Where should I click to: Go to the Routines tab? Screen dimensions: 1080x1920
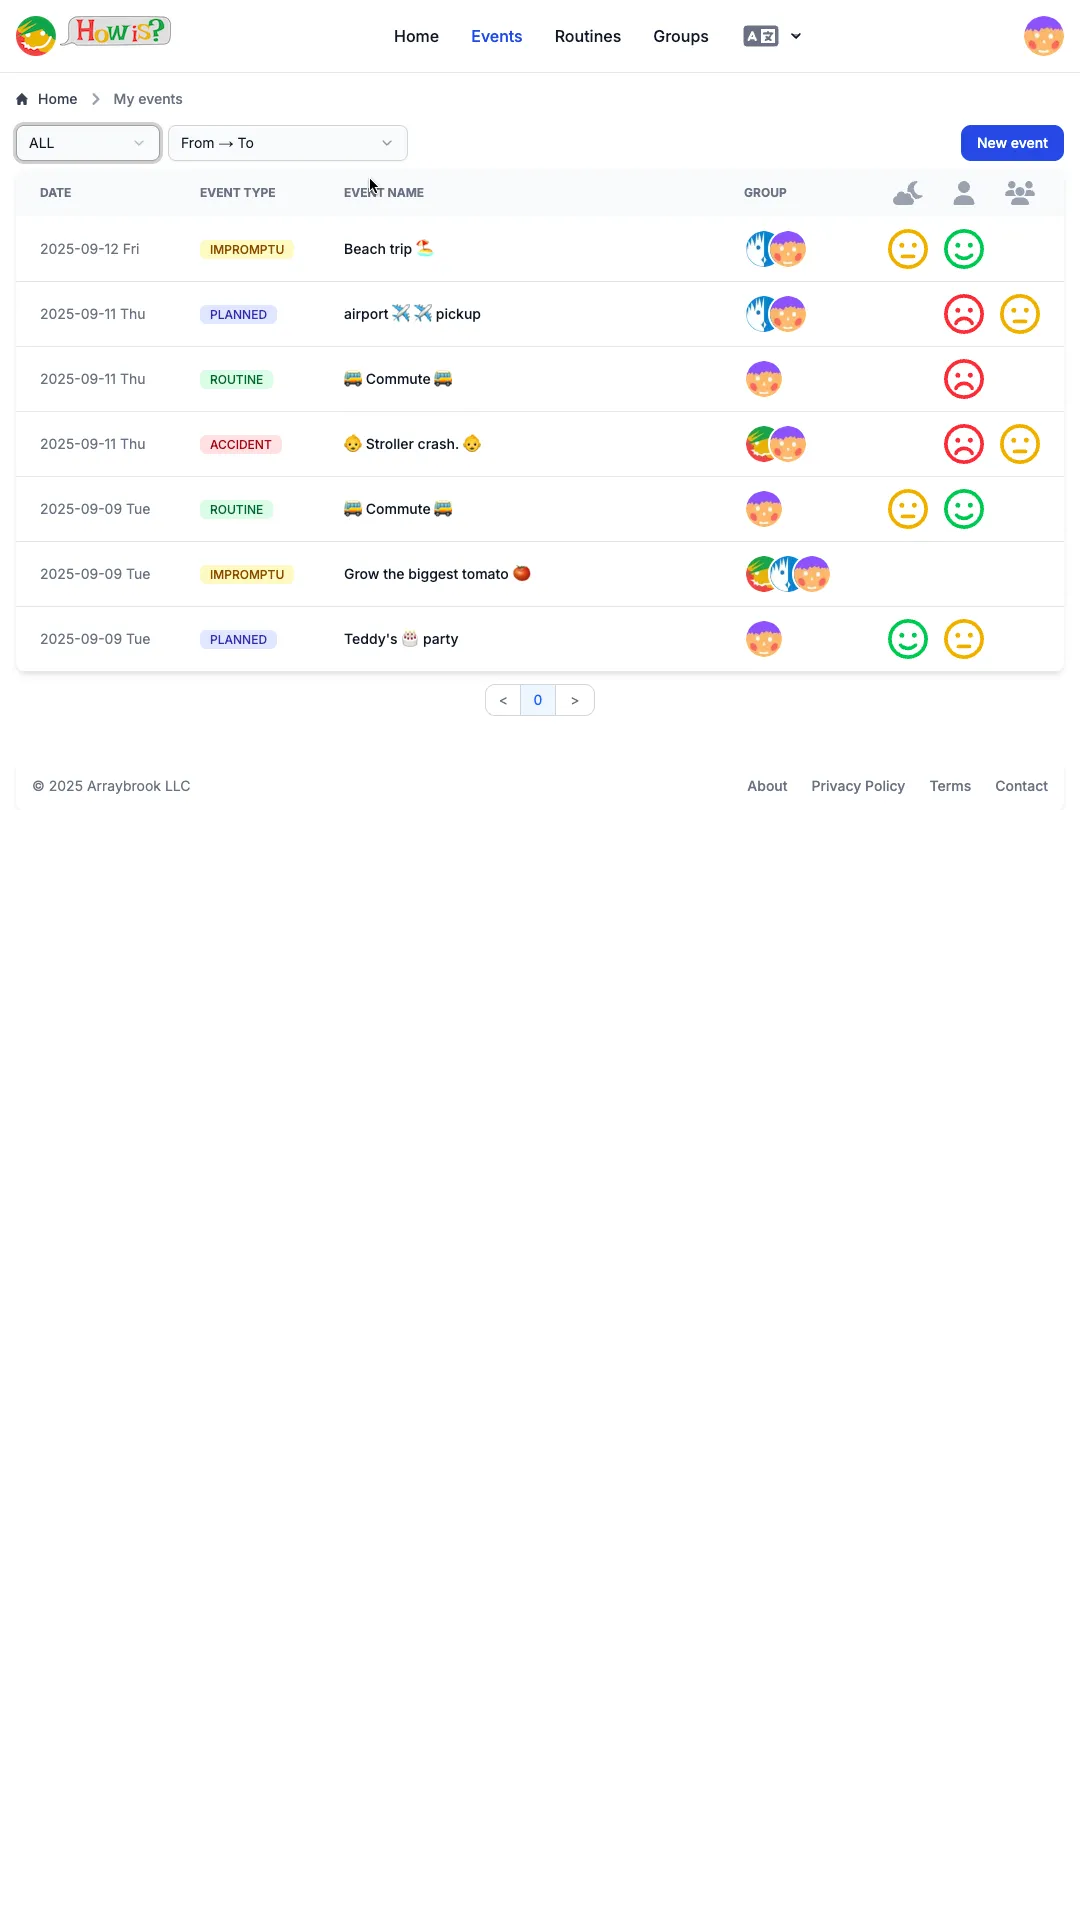click(x=588, y=36)
